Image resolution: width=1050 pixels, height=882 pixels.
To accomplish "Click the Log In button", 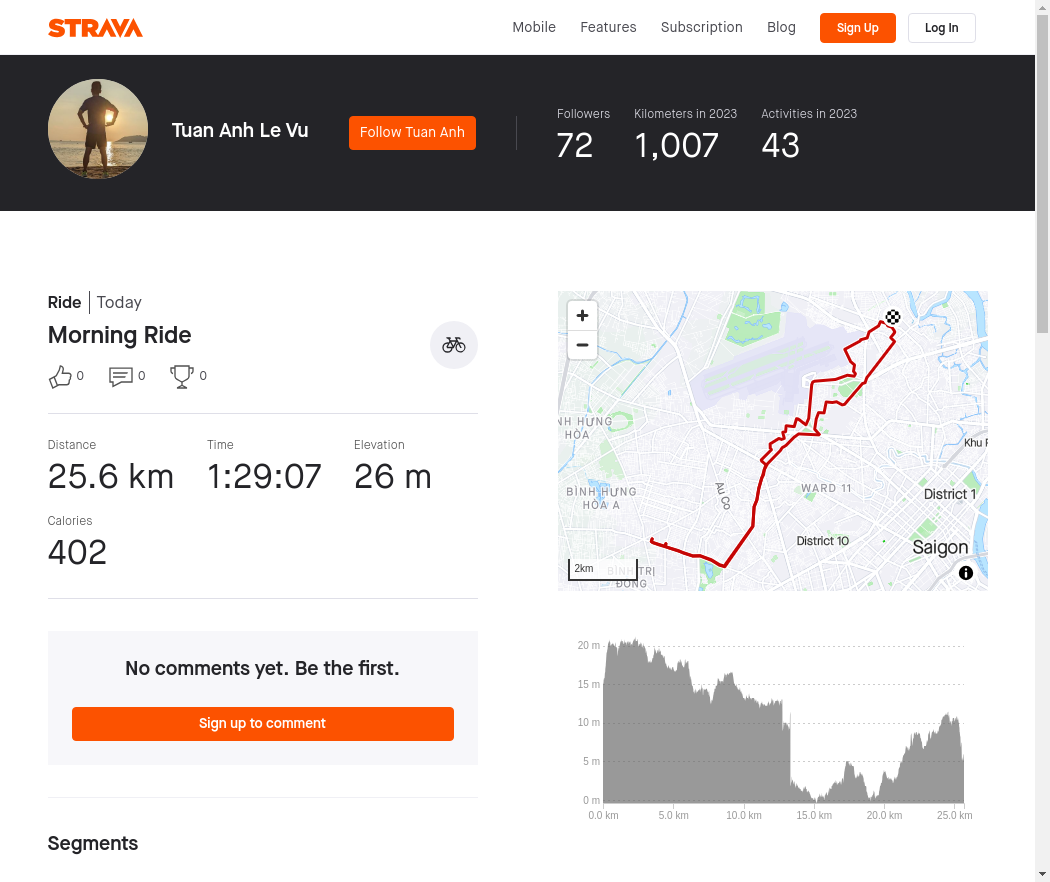I will point(941,28).
